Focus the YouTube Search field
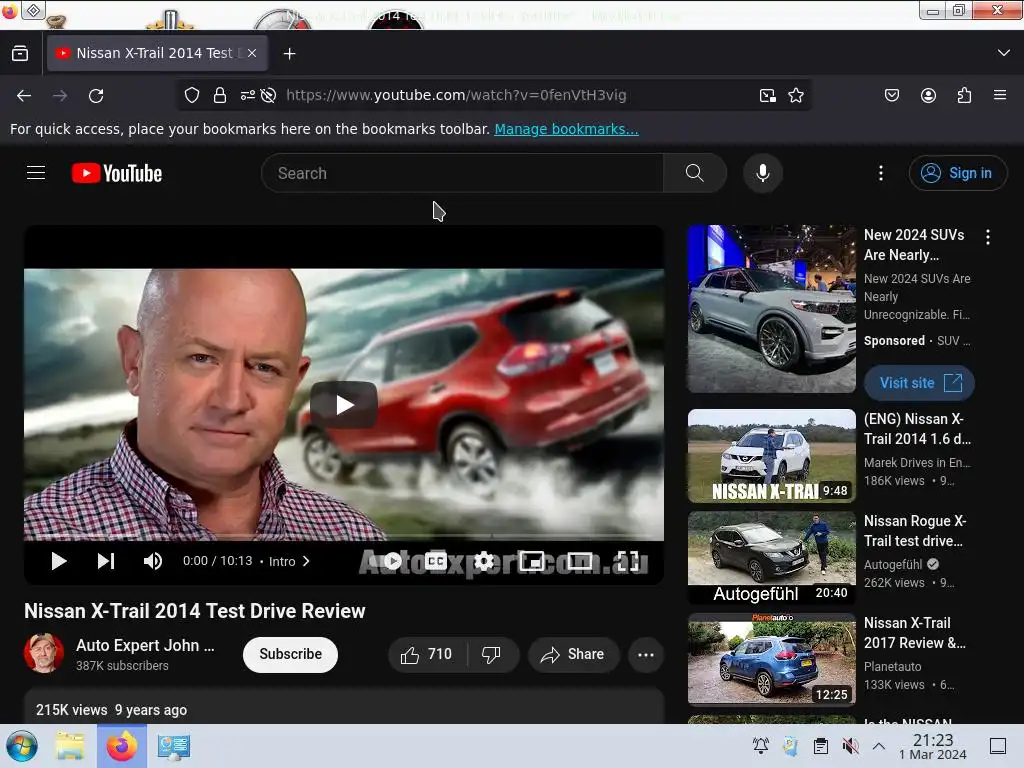 (462, 173)
